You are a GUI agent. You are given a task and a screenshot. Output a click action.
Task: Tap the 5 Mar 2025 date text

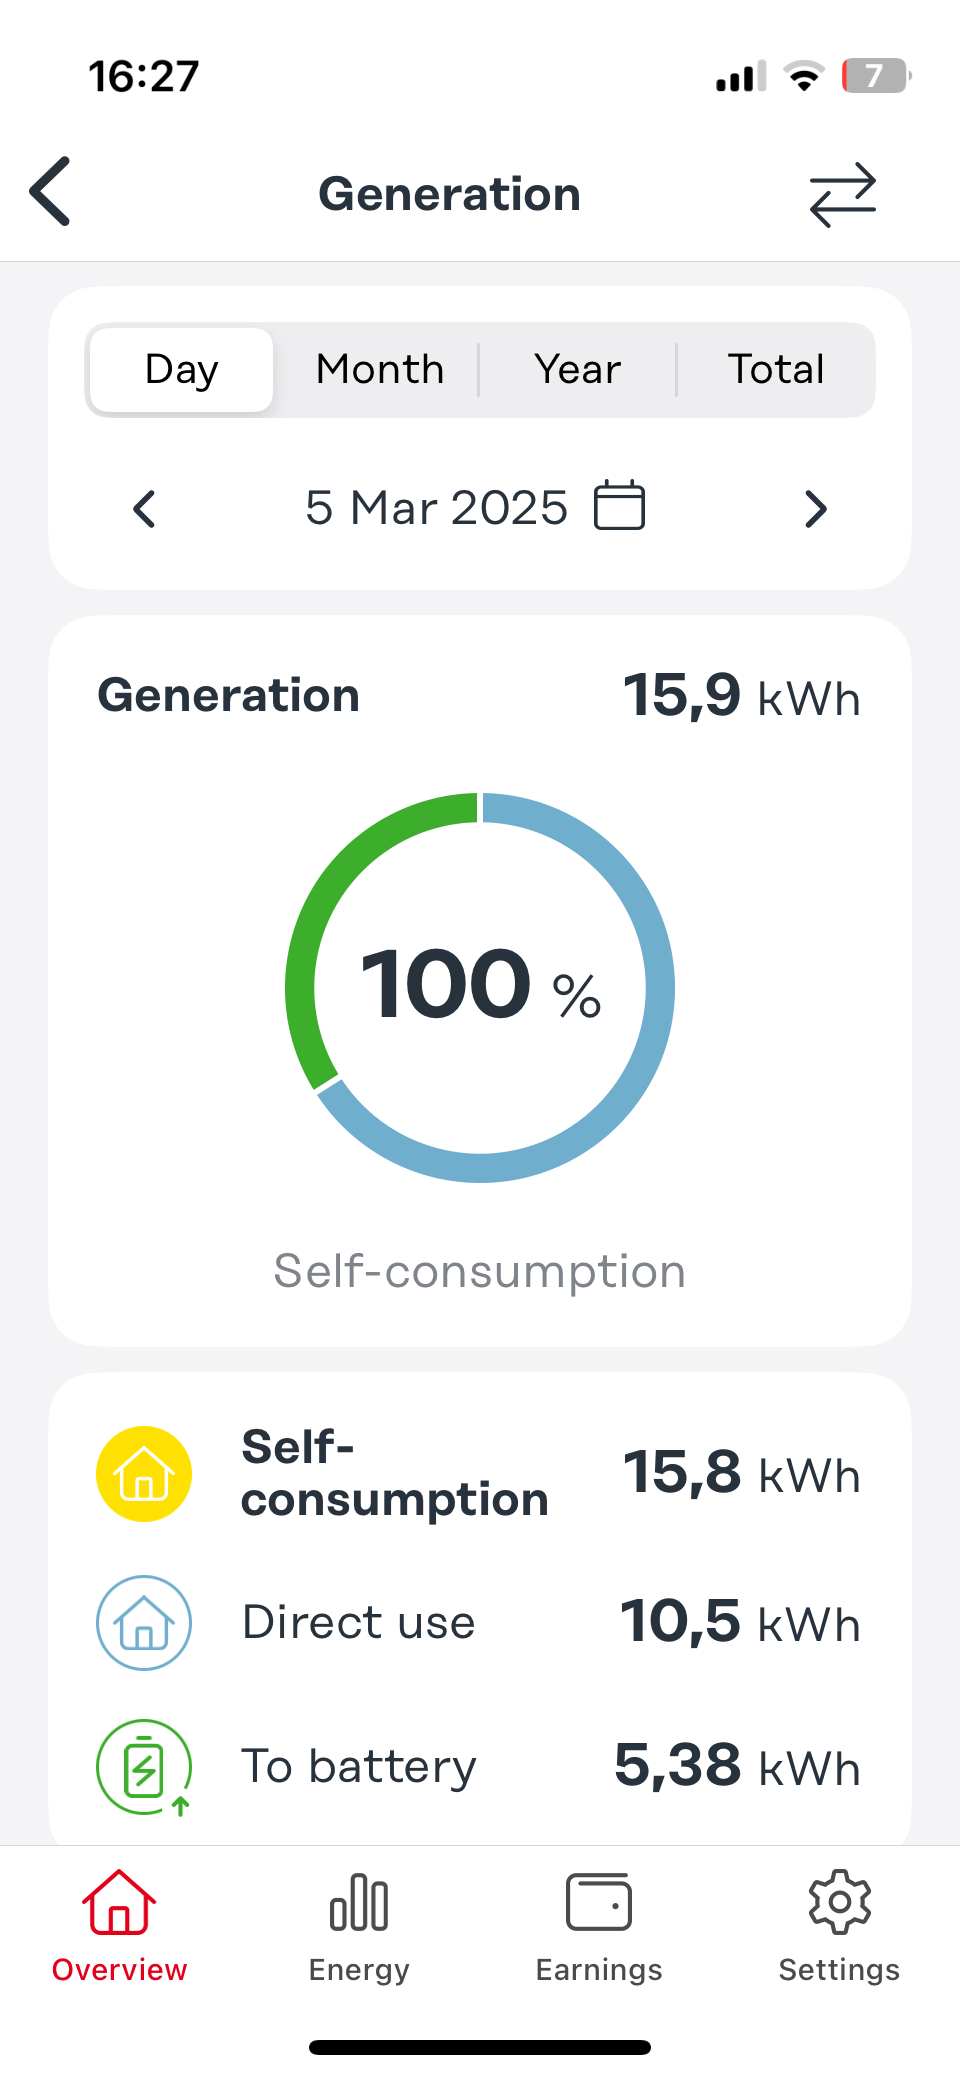coord(437,508)
